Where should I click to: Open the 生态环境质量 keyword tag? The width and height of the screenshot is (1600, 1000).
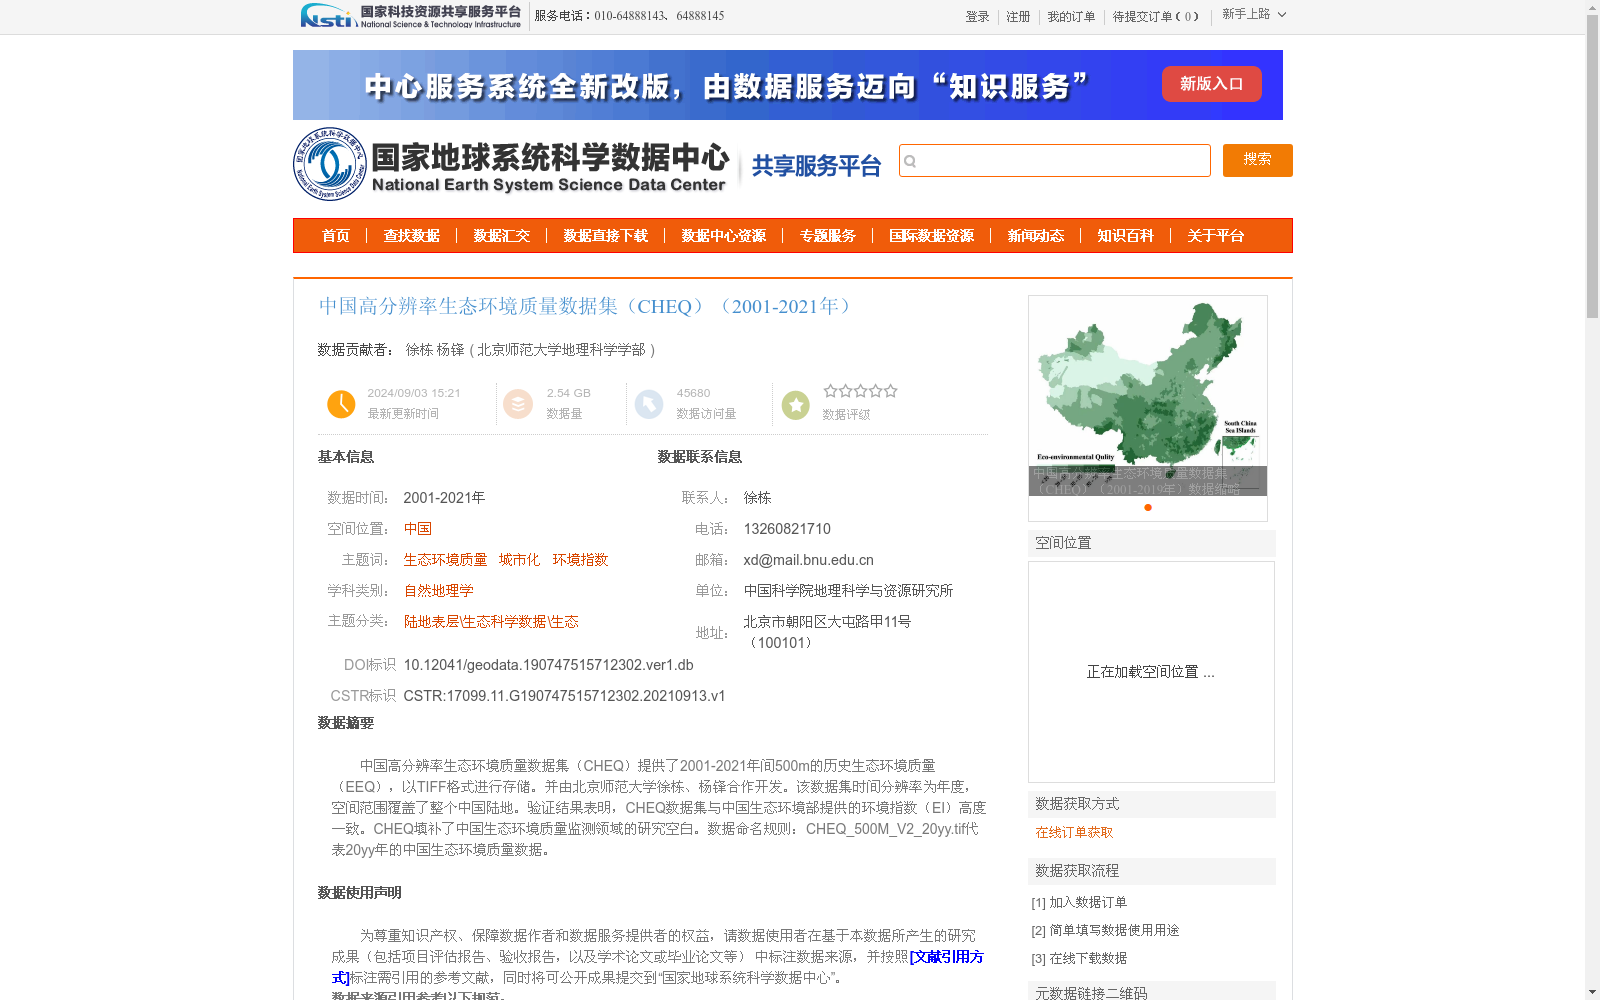[x=444, y=559]
